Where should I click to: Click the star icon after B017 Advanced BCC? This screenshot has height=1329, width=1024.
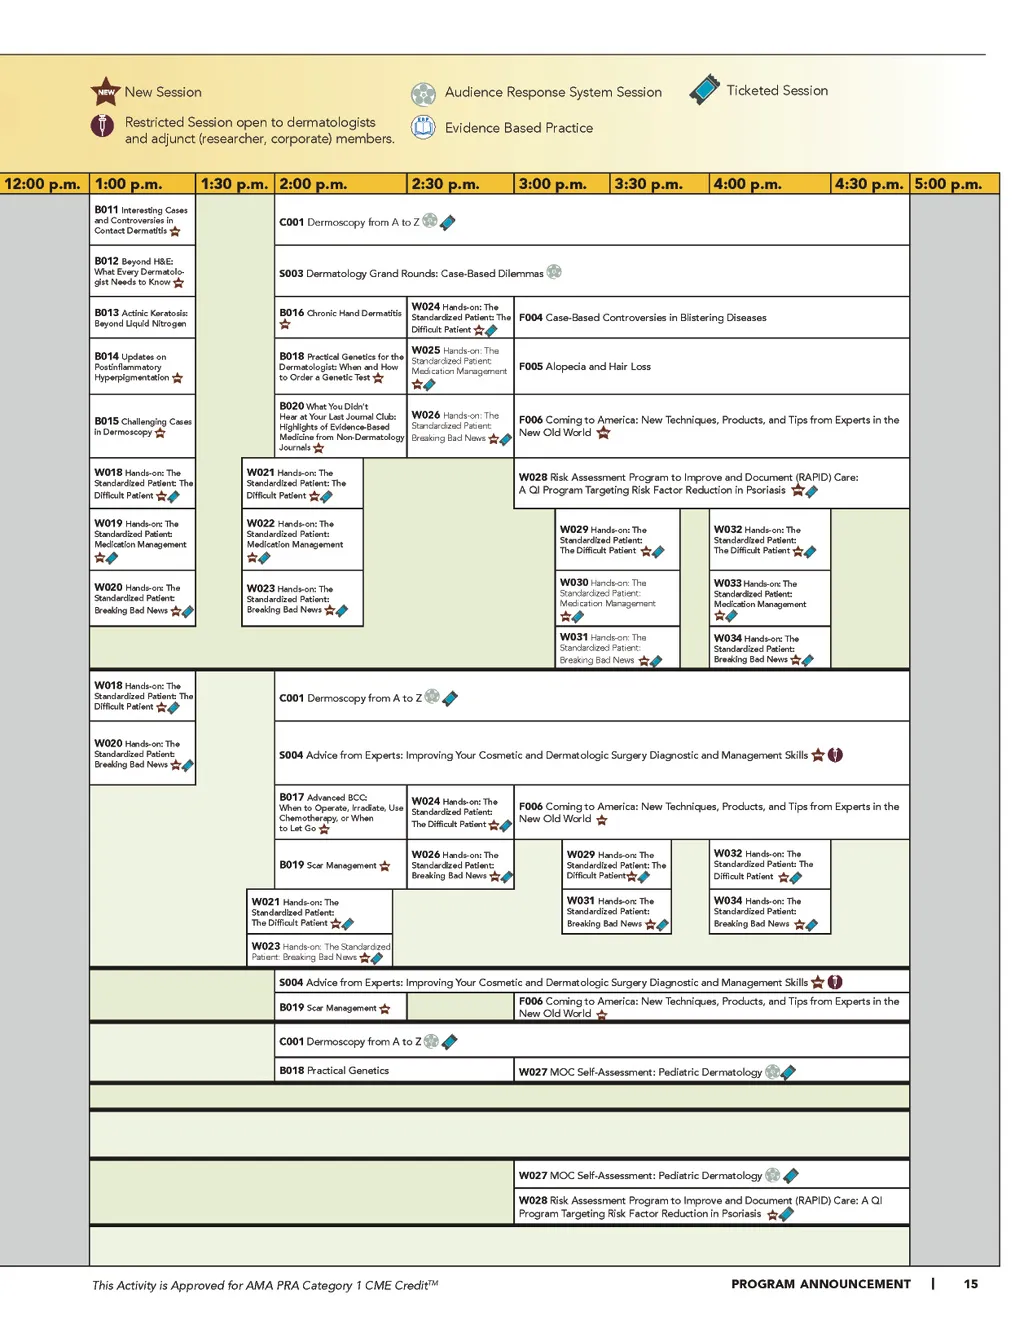point(324,829)
